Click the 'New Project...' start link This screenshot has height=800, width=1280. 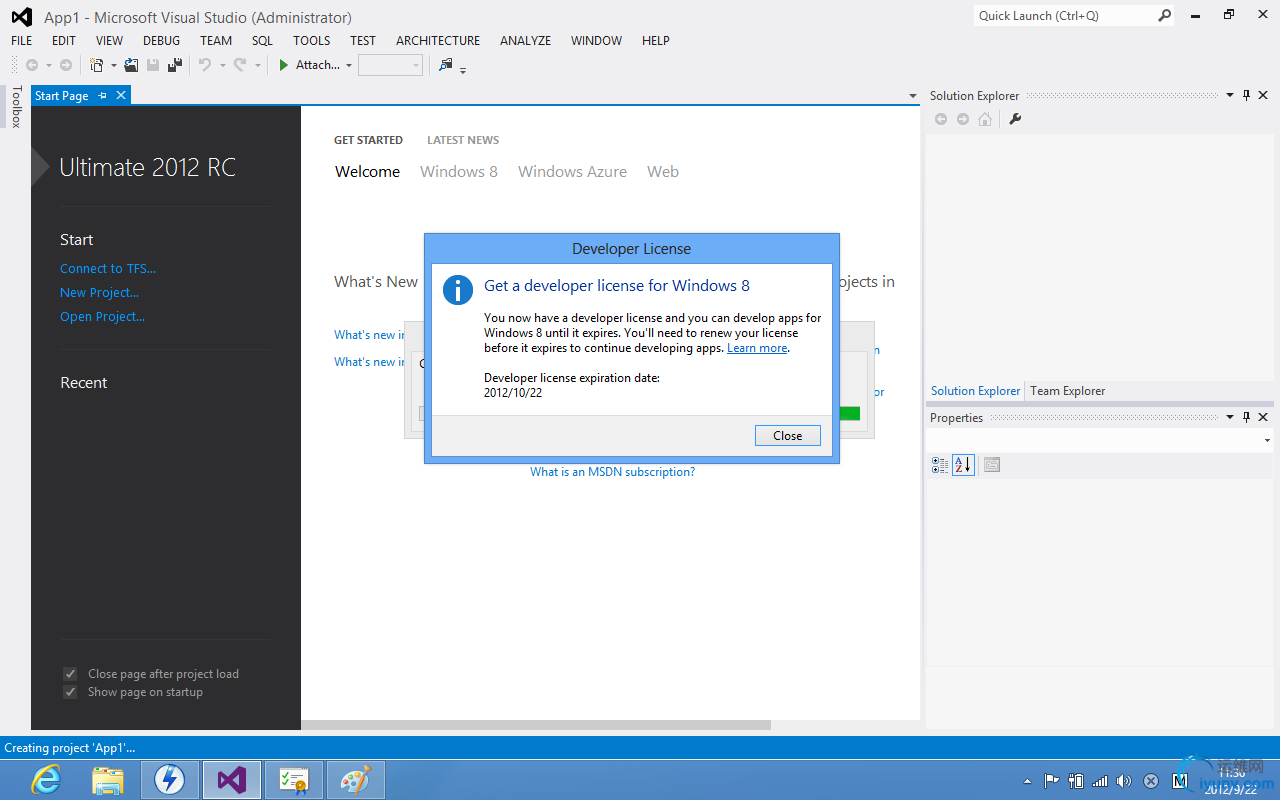(x=99, y=293)
